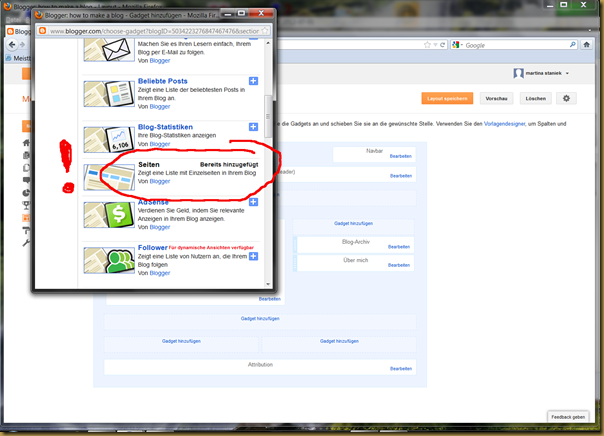
Task: Click the full-width Gadget hinzufügen link
Action: [260, 319]
